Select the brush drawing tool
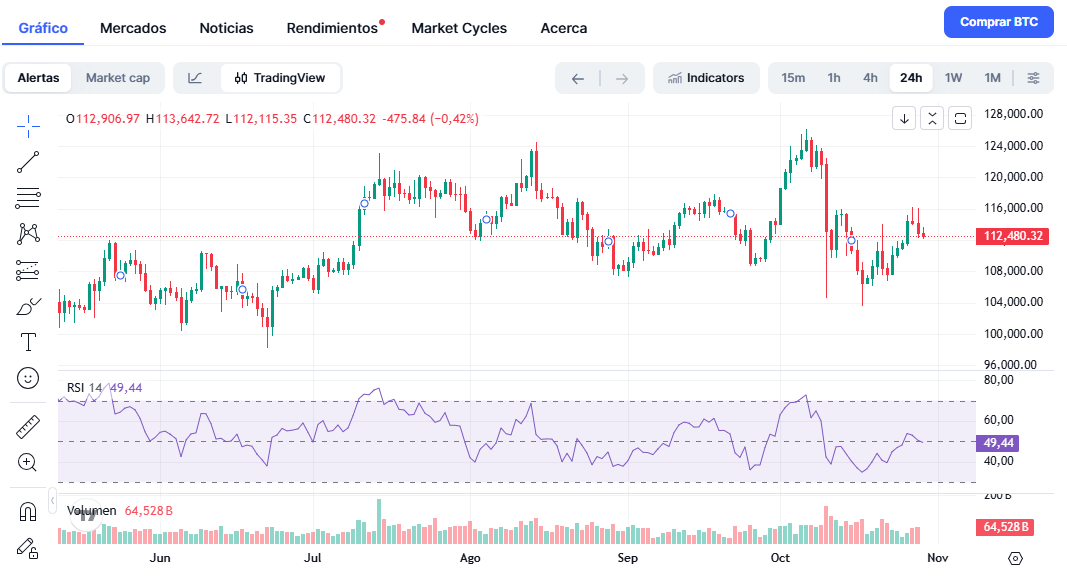Viewport: 1067px width, 585px height. click(28, 307)
